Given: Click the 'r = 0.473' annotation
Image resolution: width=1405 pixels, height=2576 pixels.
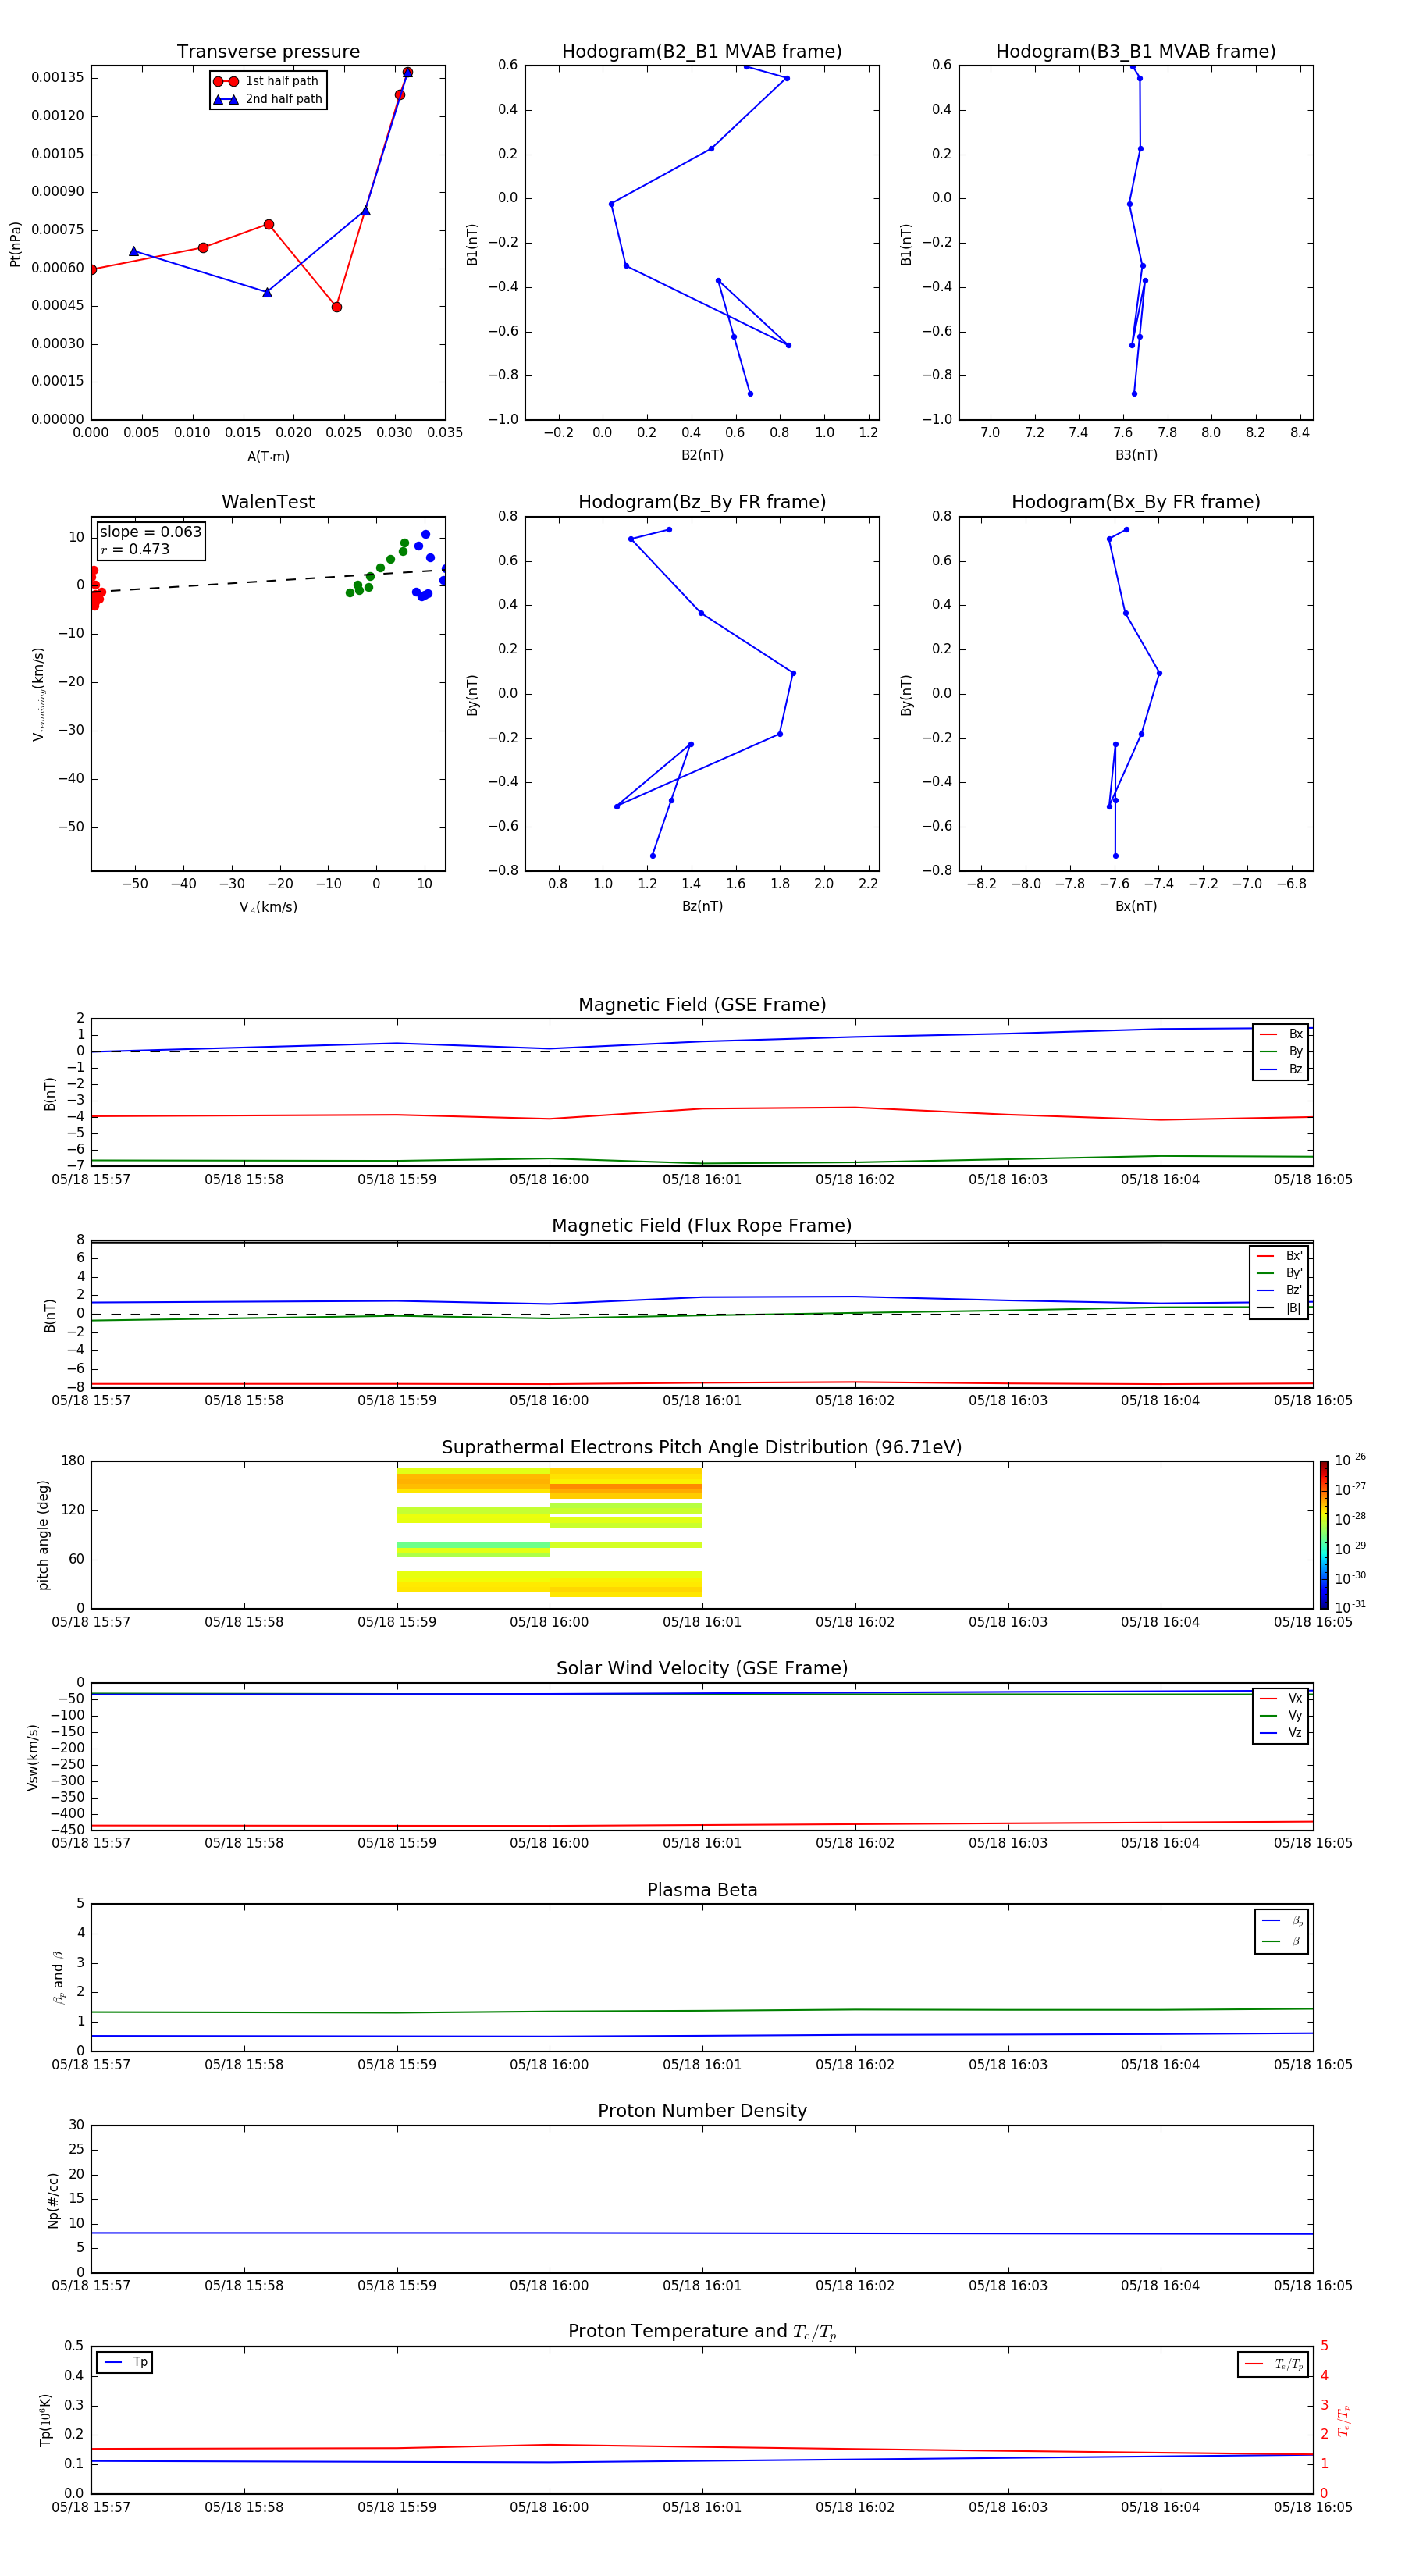Looking at the screenshot, I should [135, 549].
